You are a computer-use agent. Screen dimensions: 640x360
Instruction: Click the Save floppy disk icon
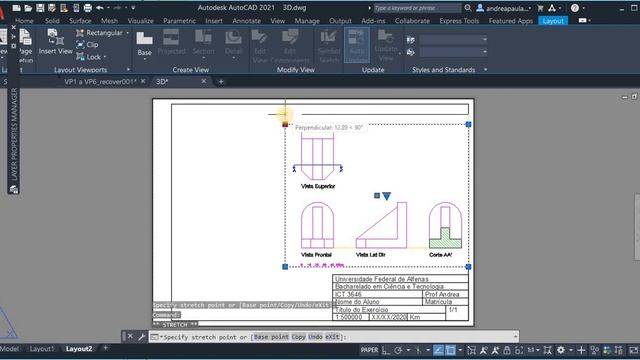40,8
